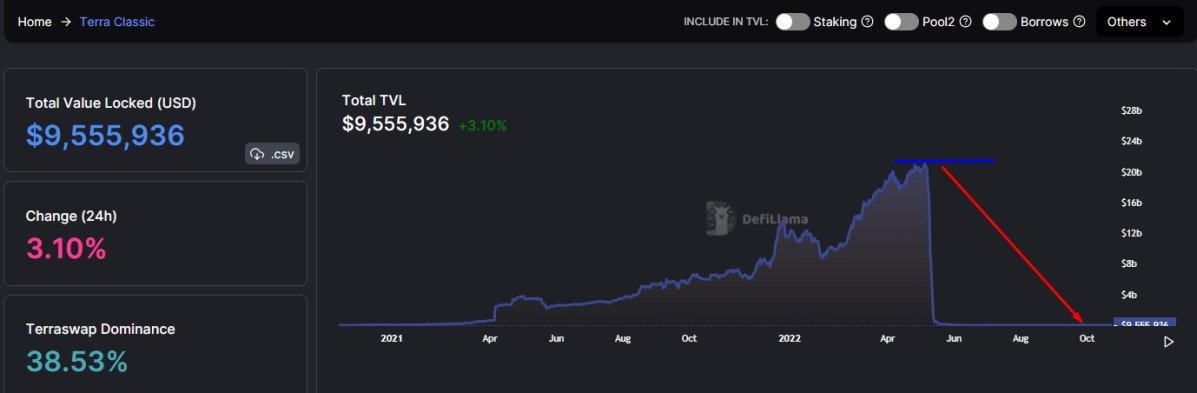Click the play triangle icon below chart

1168,342
